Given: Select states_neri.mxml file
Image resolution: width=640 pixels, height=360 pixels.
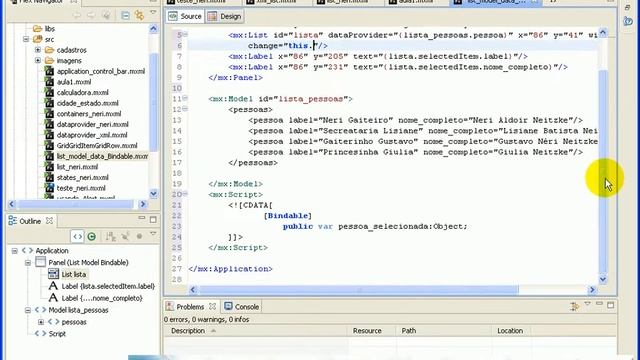Looking at the screenshot, I should point(82,177).
